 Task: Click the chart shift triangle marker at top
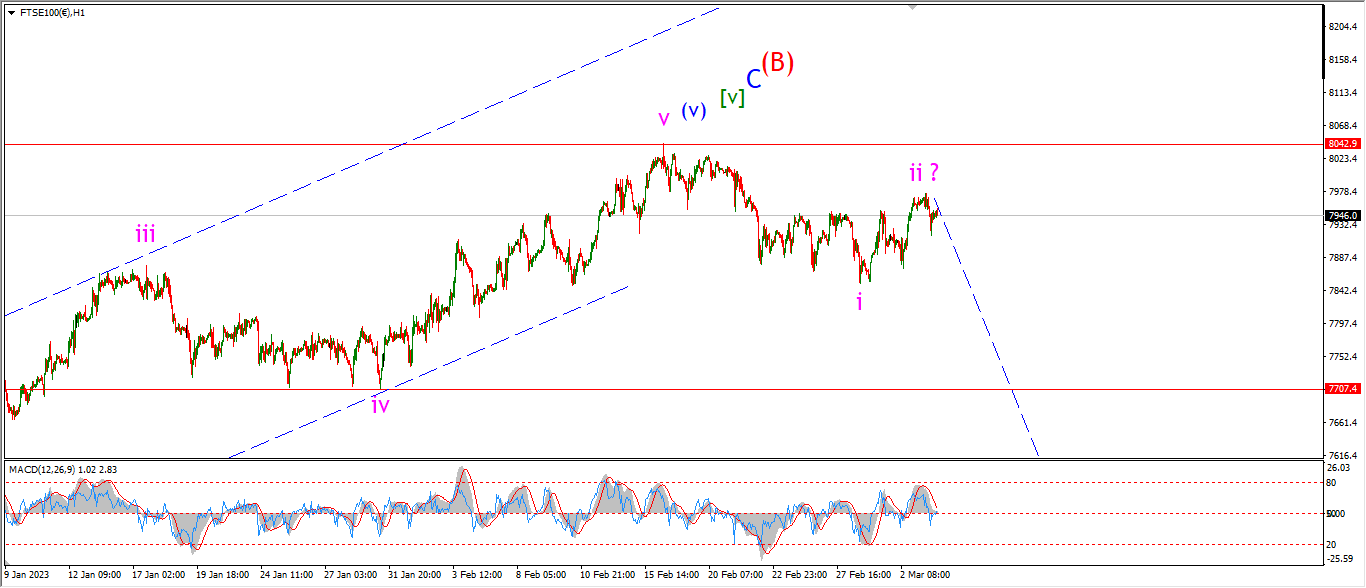tap(912, 6)
